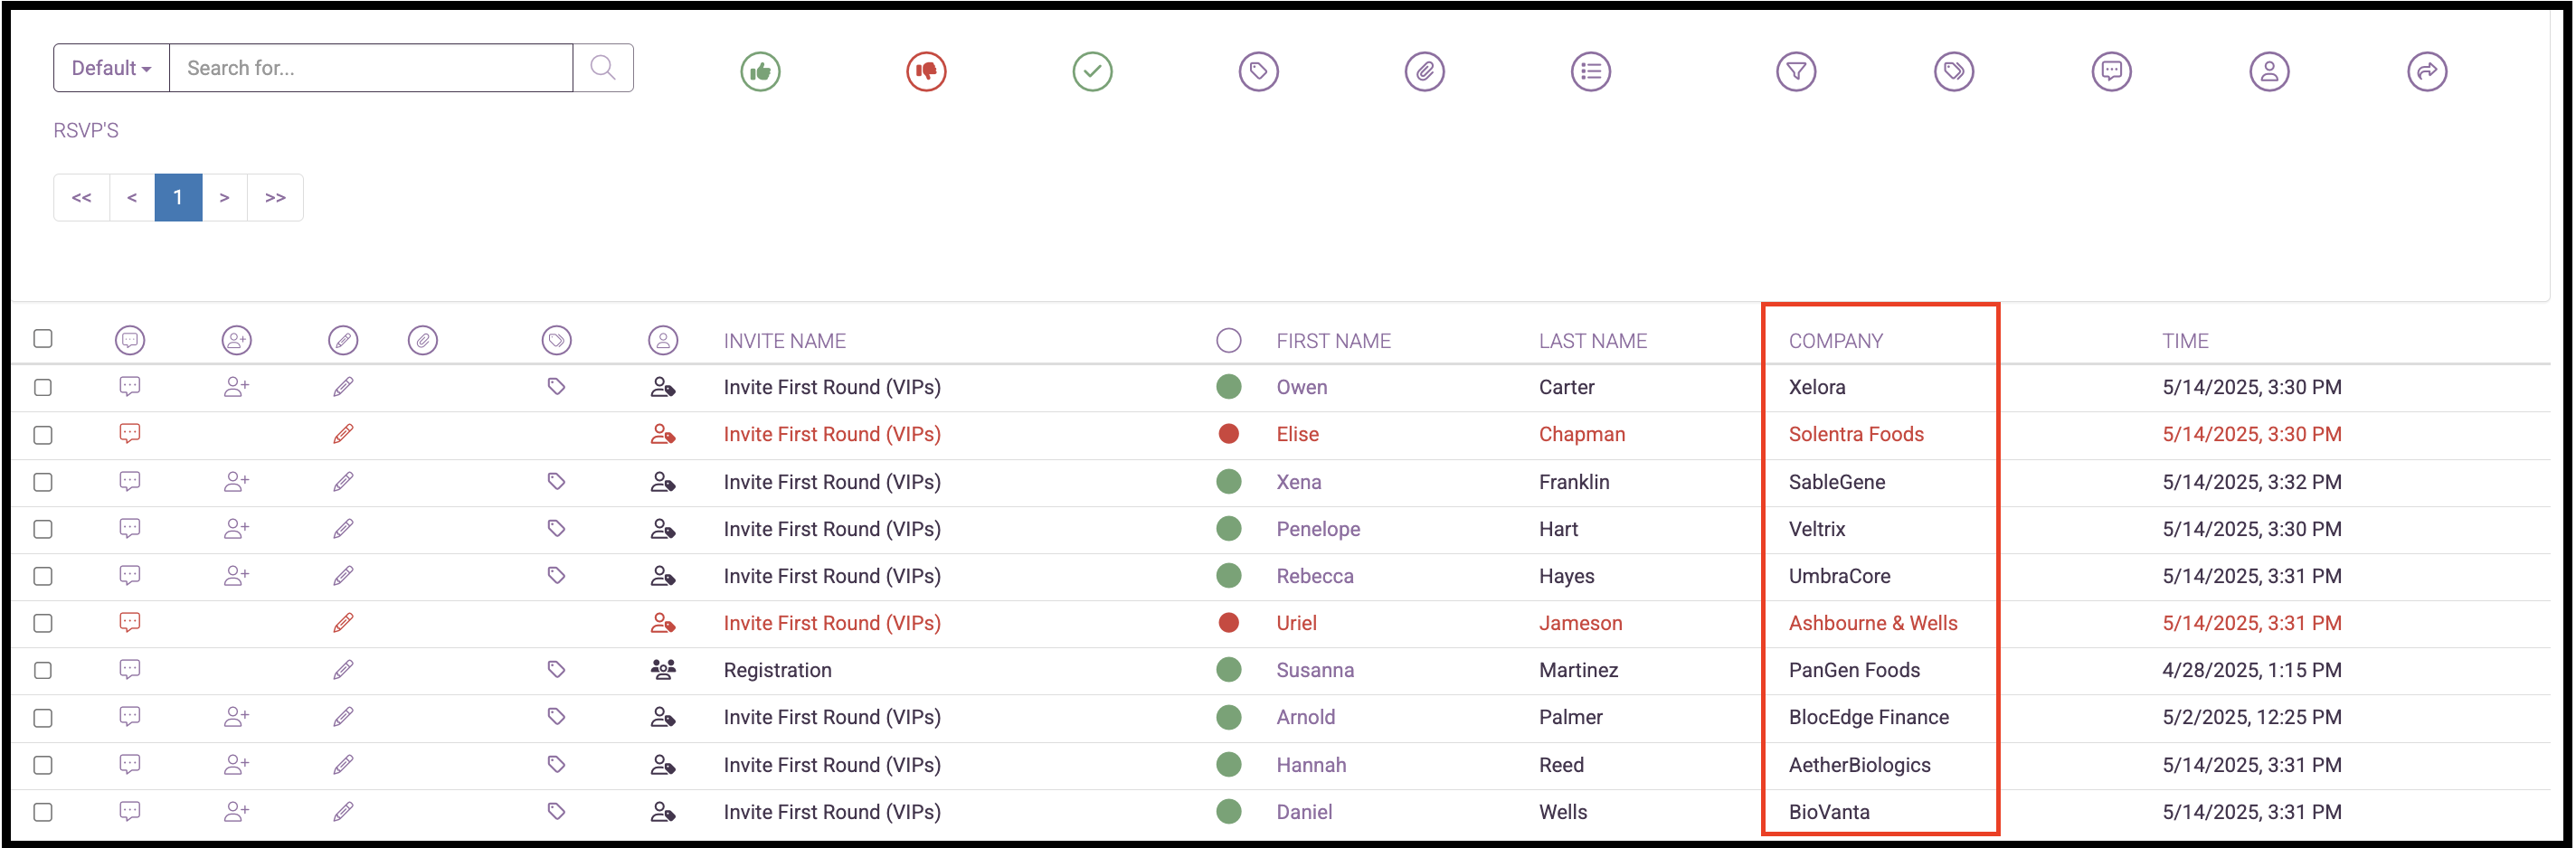Image resolution: width=2576 pixels, height=848 pixels.
Task: Check the Elise Chapman row checkbox
Action: tap(43, 435)
